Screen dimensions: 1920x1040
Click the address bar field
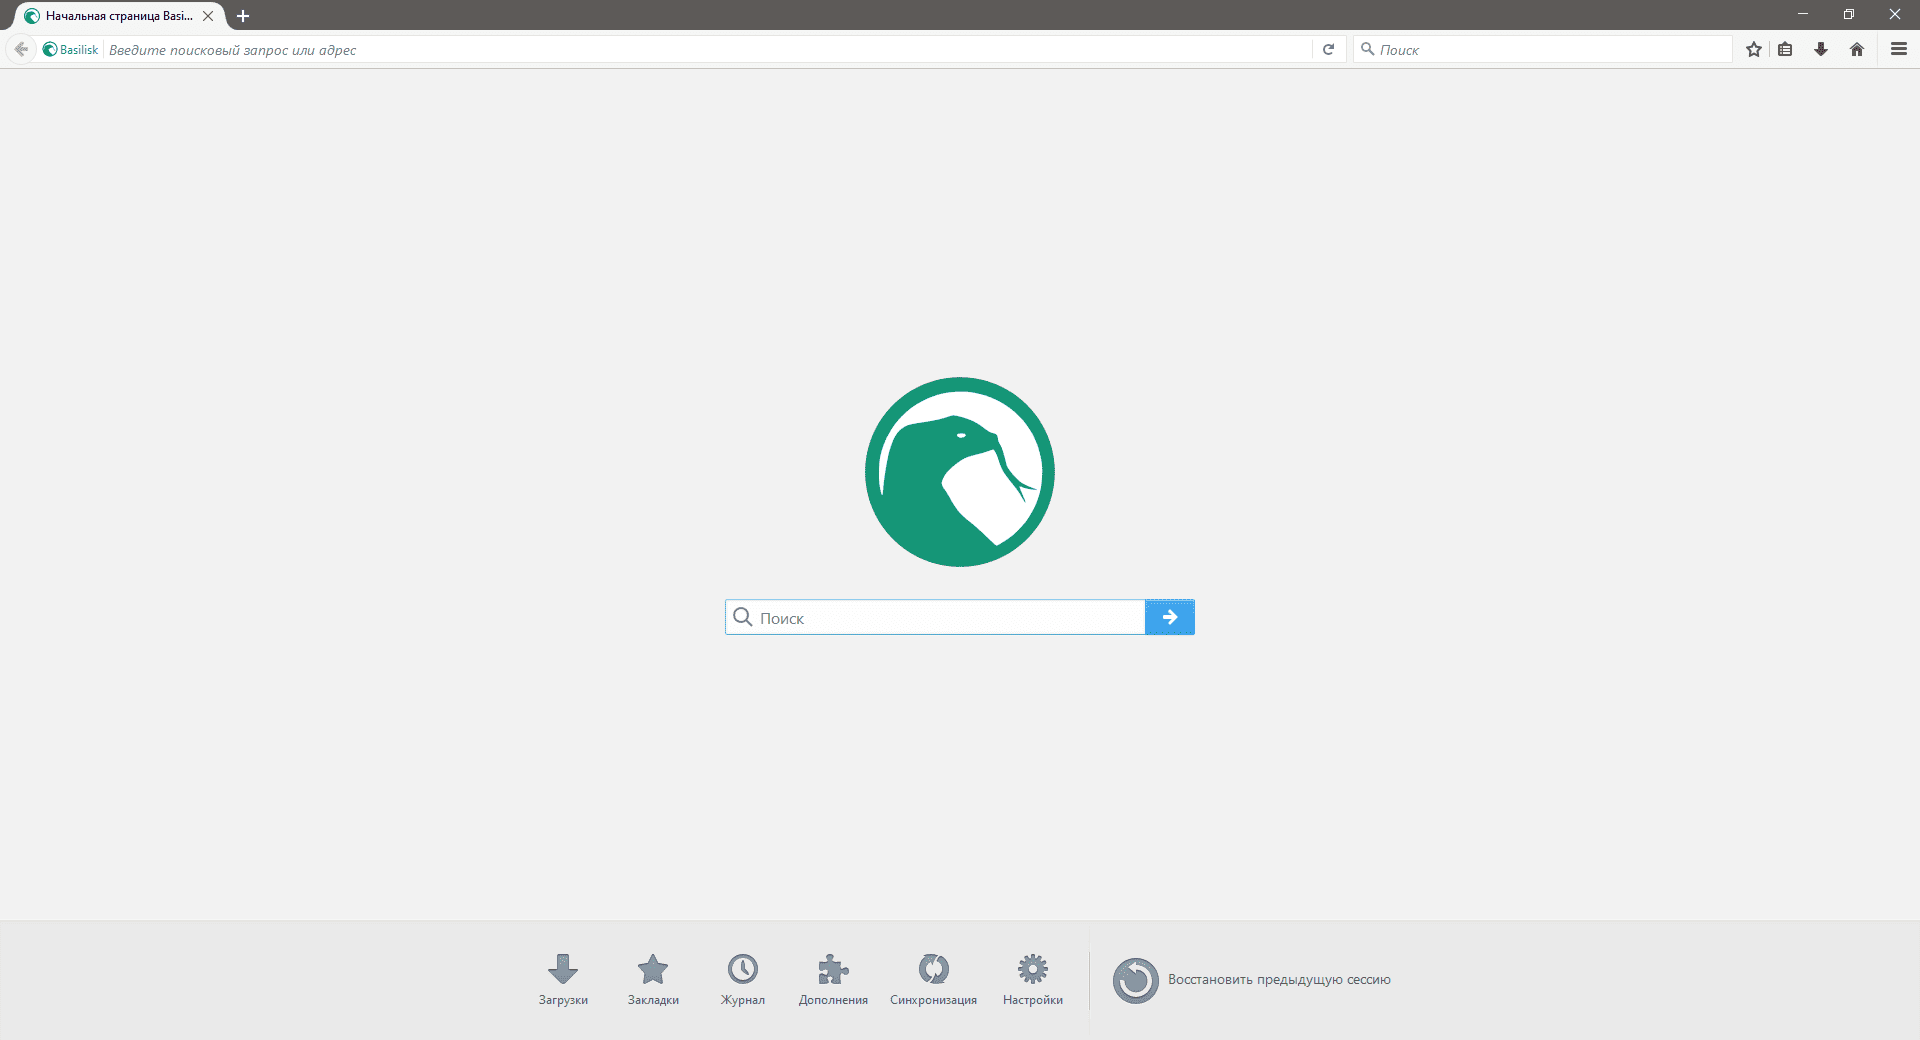[708, 49]
